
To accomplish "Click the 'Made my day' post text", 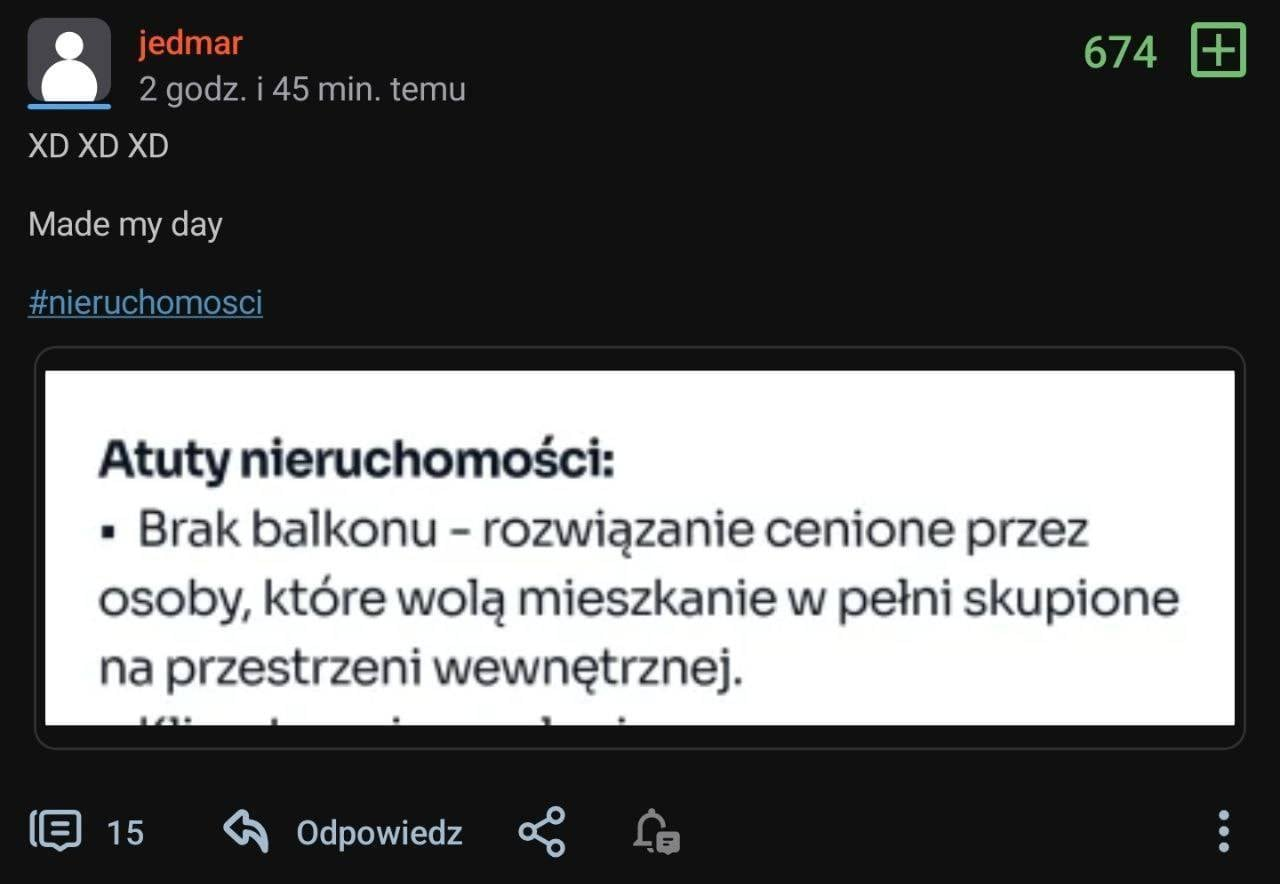I will click(125, 224).
